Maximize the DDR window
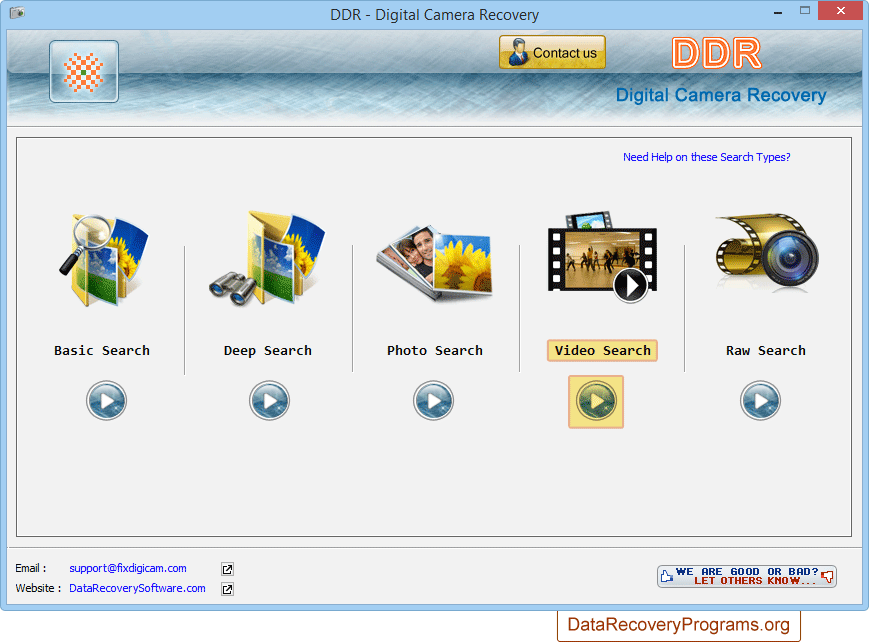This screenshot has width=869, height=642. click(x=805, y=11)
